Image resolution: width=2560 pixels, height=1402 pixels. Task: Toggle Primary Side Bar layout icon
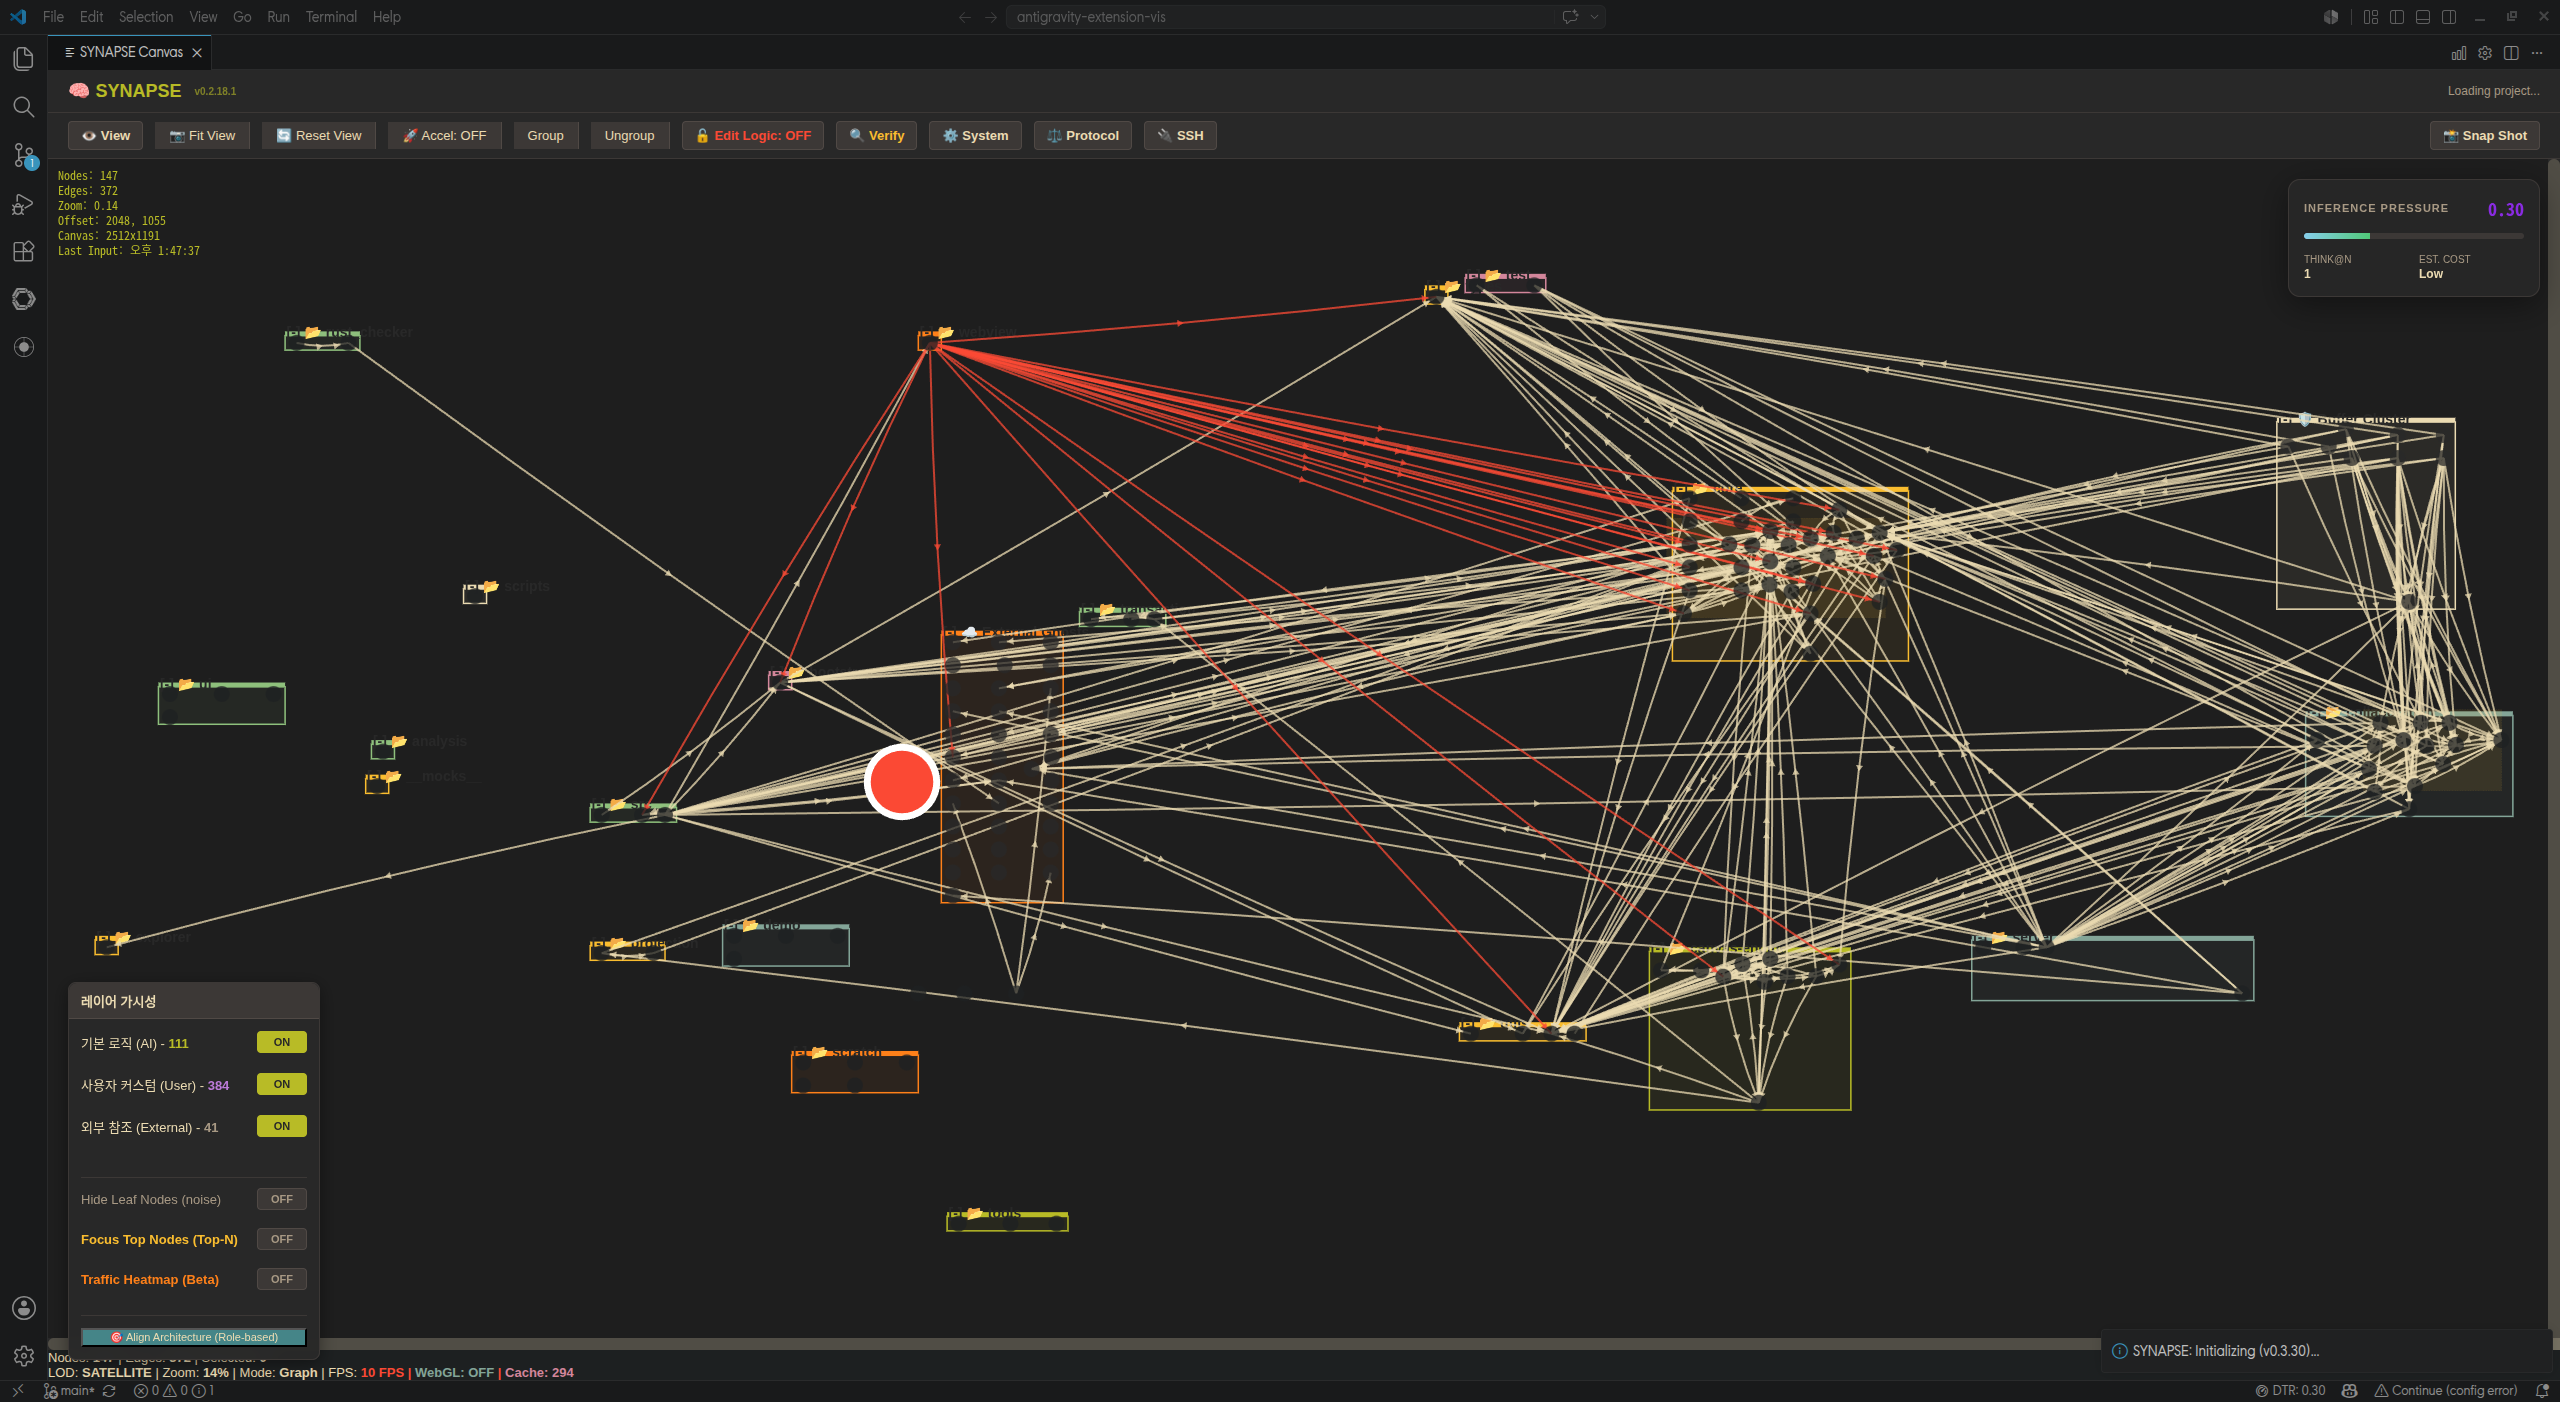2397,17
